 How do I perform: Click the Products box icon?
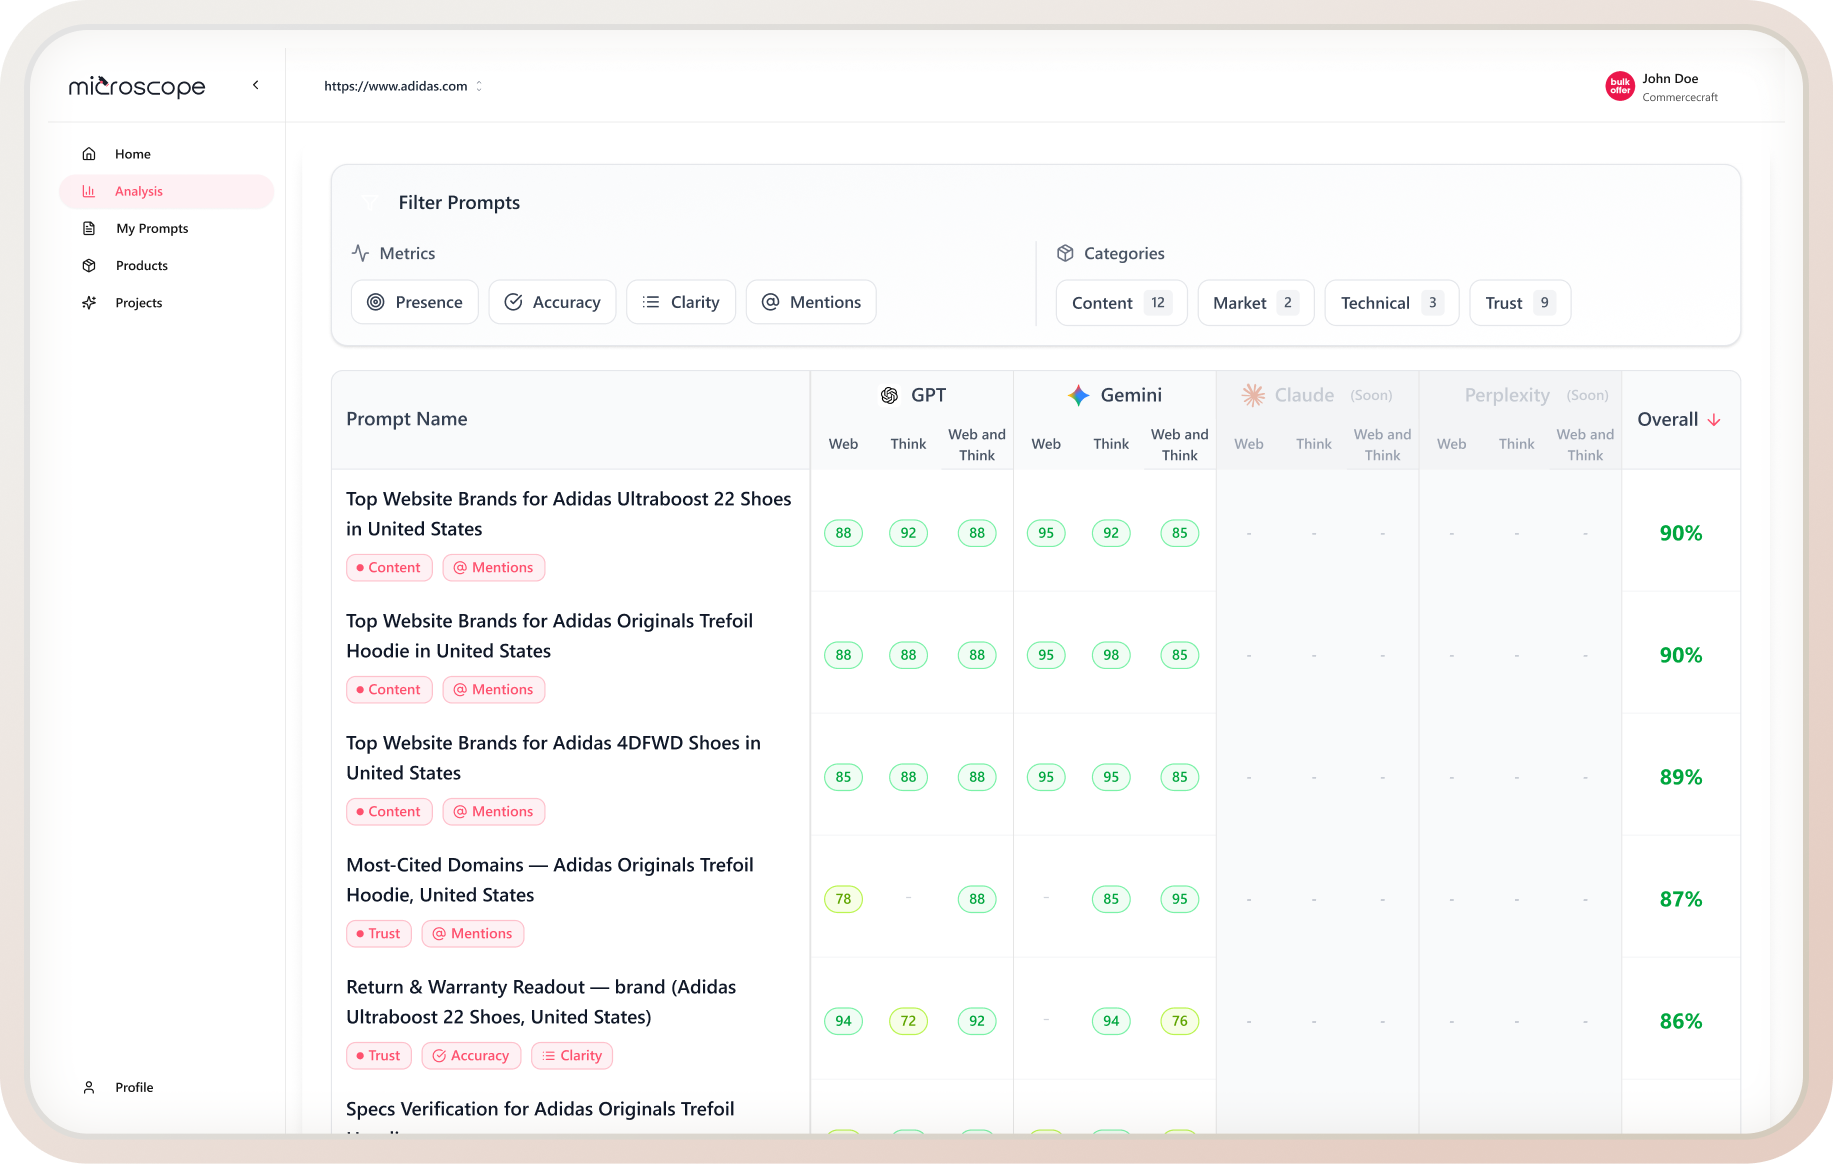tap(89, 265)
